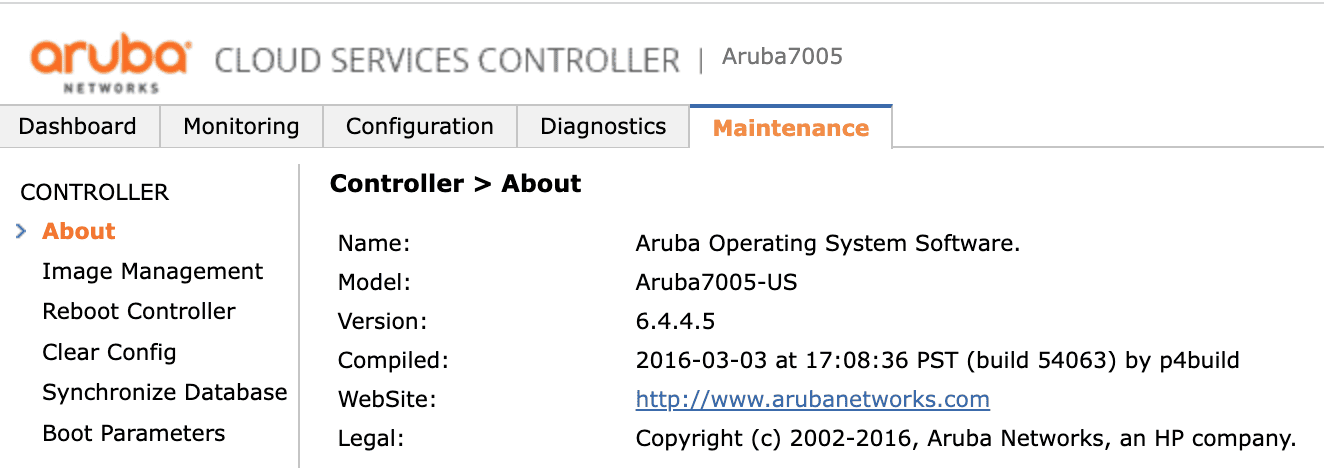The height and width of the screenshot is (468, 1324).
Task: Click the Controller > About breadcrumb heading
Action: point(455,184)
